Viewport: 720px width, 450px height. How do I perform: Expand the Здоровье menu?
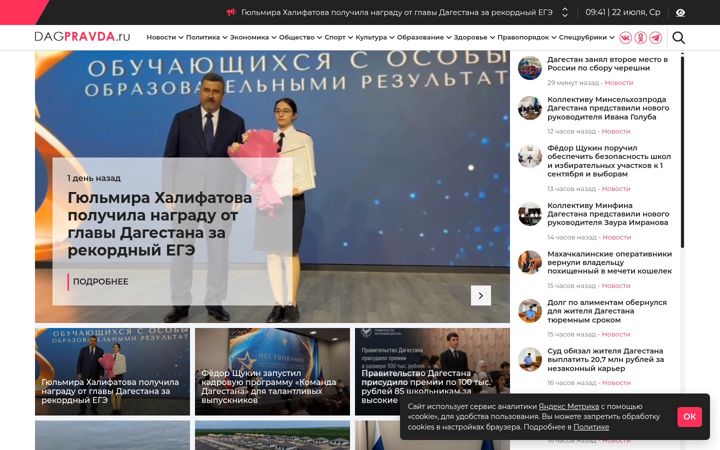point(474,38)
